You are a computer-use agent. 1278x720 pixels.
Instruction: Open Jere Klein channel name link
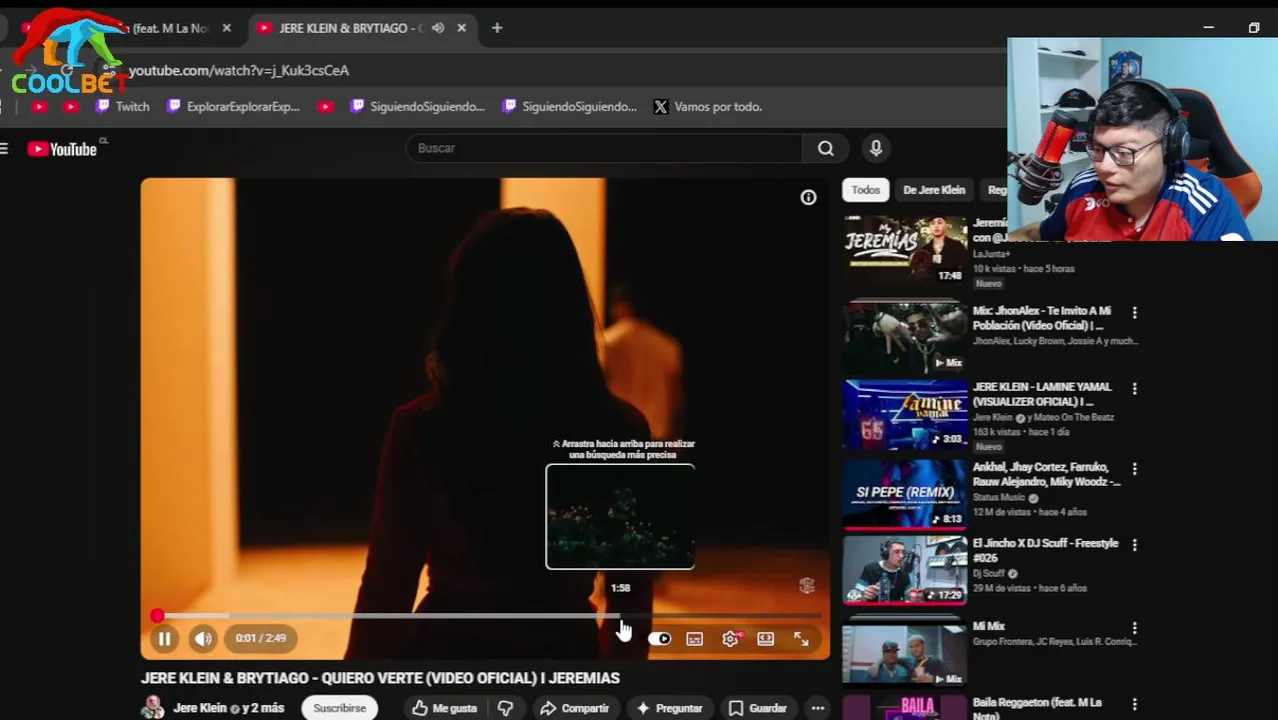coord(200,708)
